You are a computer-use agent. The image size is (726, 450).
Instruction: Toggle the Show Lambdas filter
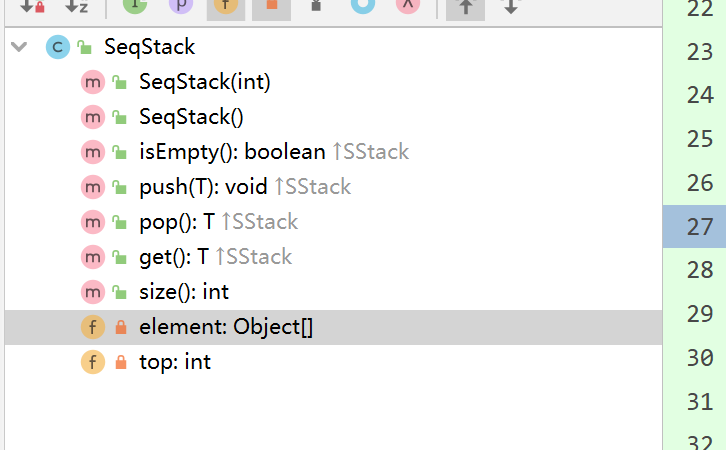(407, 6)
